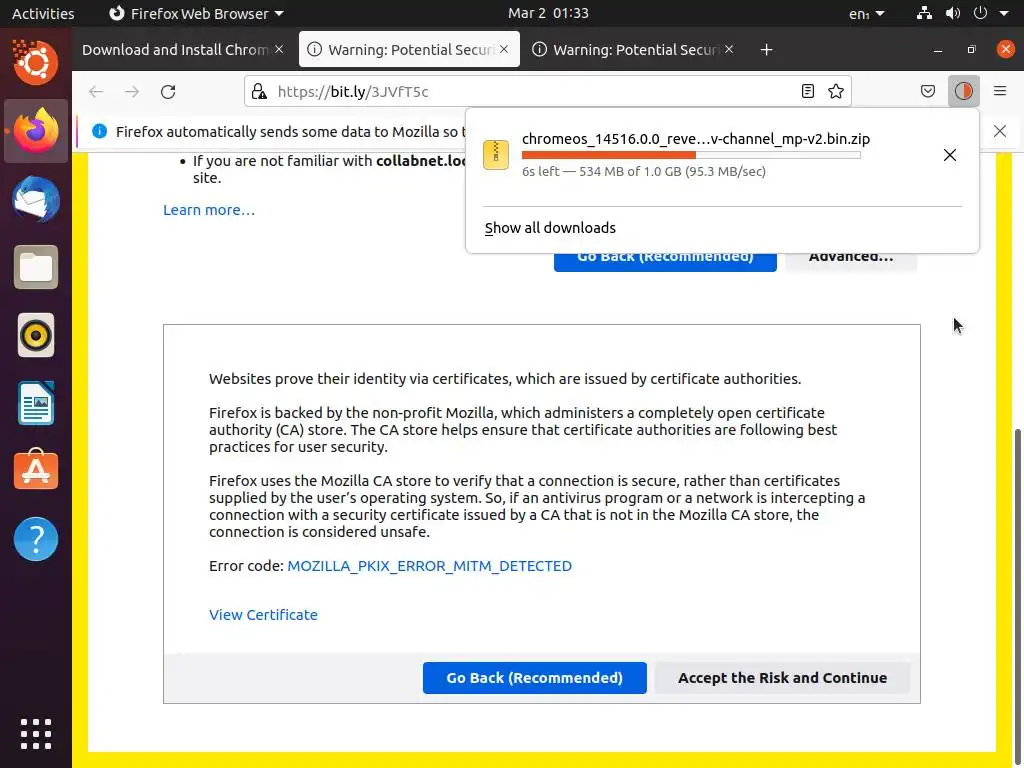Open the Firefox hamburger menu
Viewport: 1024px width, 768px height.
[x=1000, y=91]
